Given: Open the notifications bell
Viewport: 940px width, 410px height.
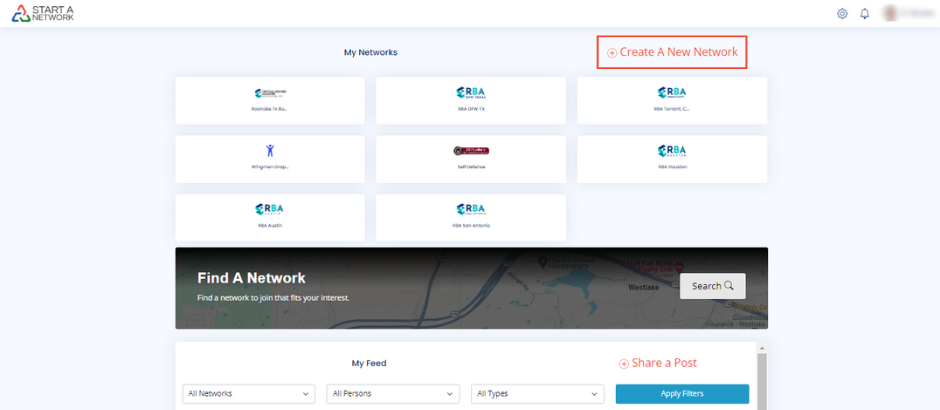Looking at the screenshot, I should click(x=865, y=14).
